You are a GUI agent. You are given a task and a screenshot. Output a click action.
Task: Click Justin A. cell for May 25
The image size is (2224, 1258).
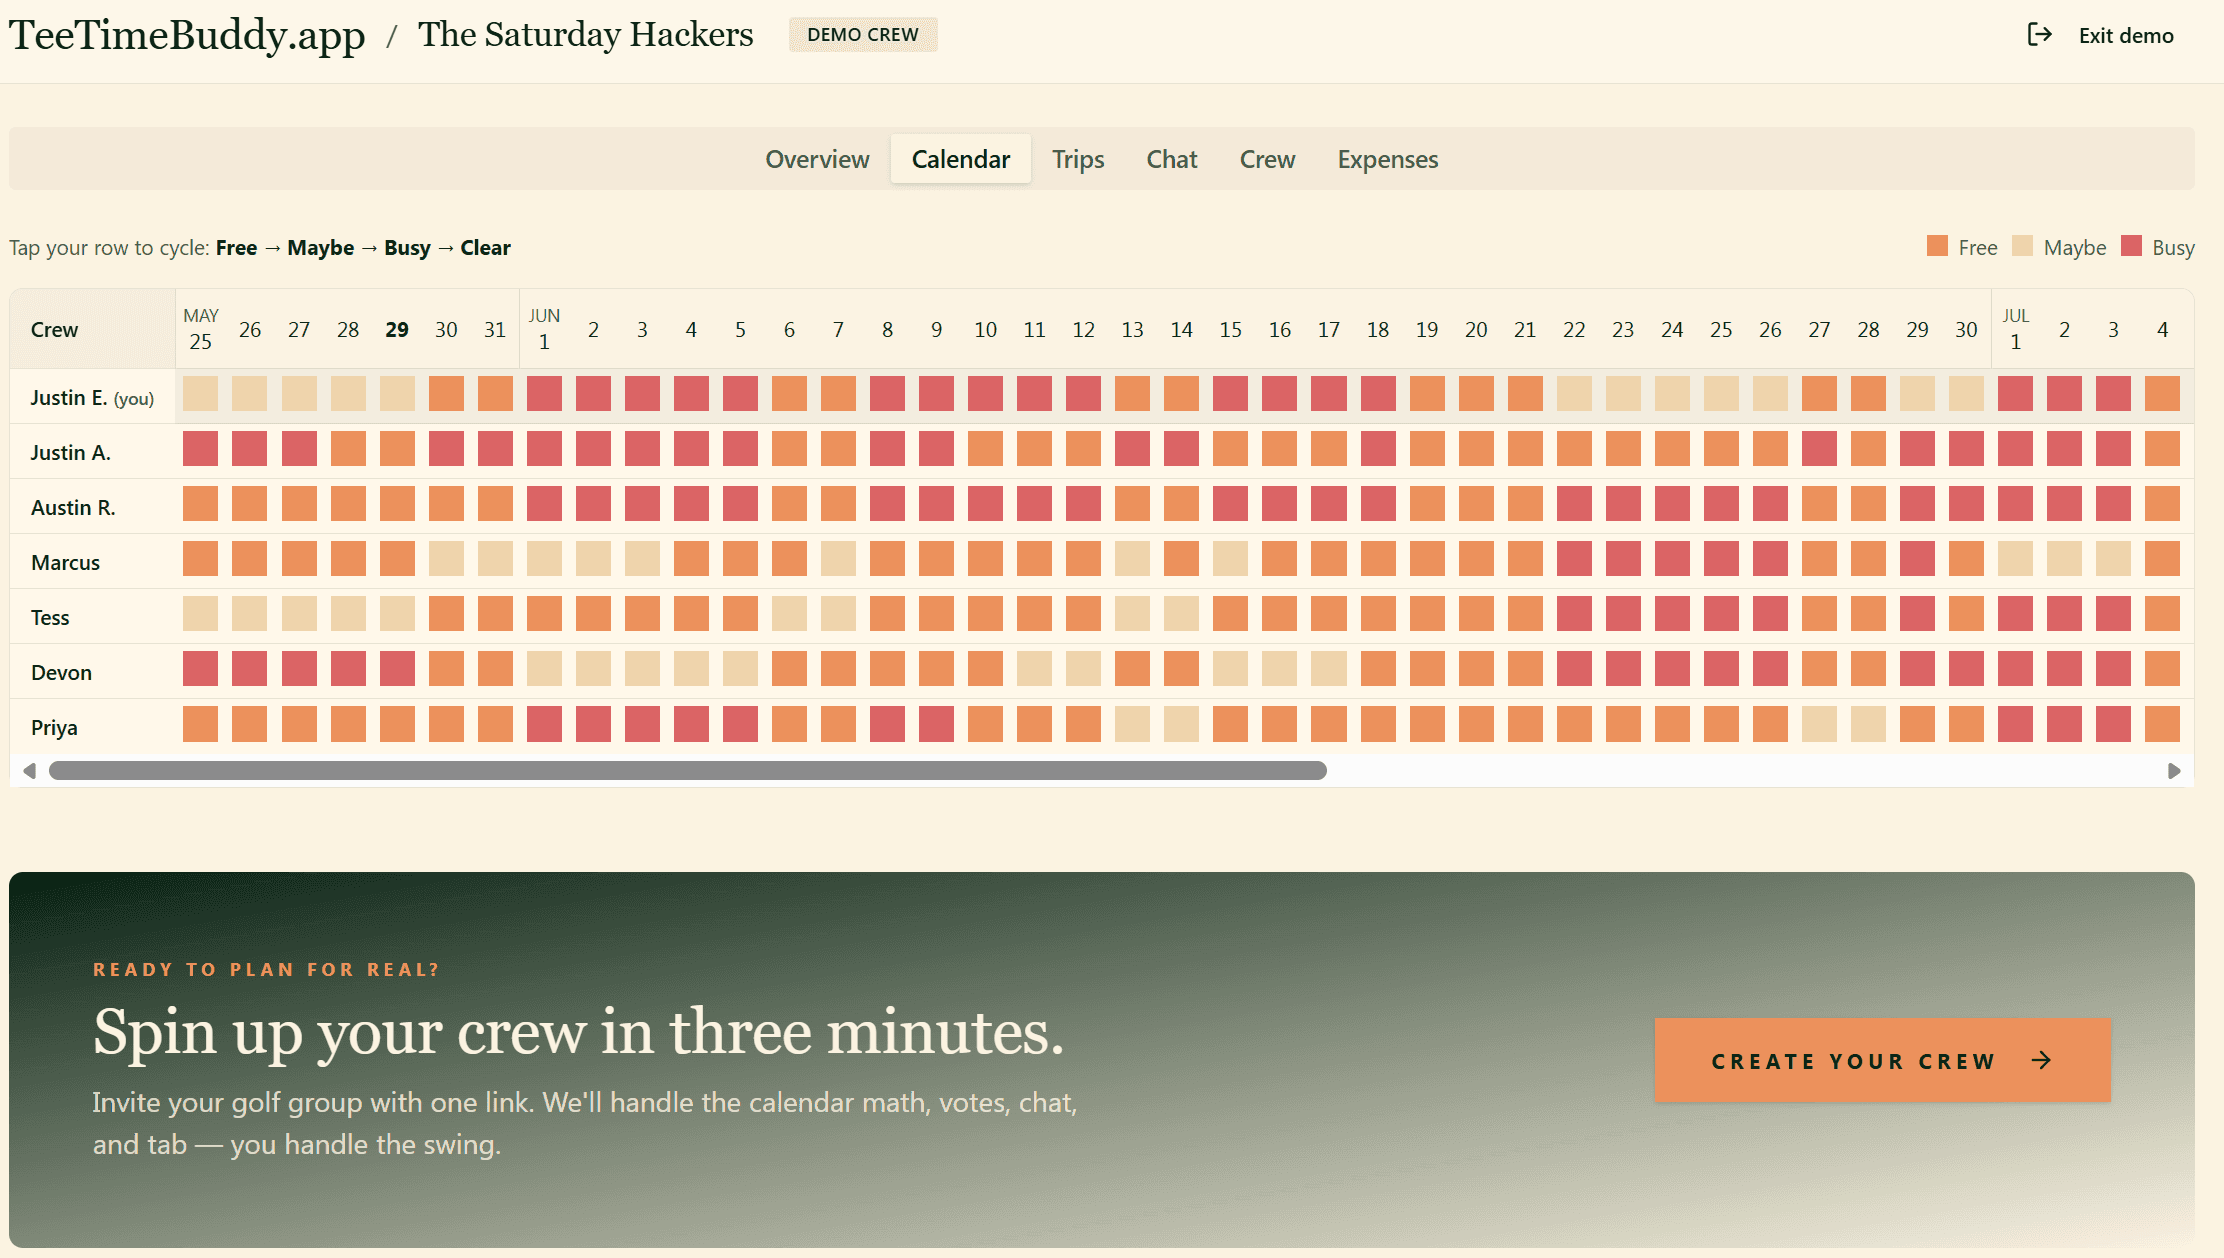200,449
